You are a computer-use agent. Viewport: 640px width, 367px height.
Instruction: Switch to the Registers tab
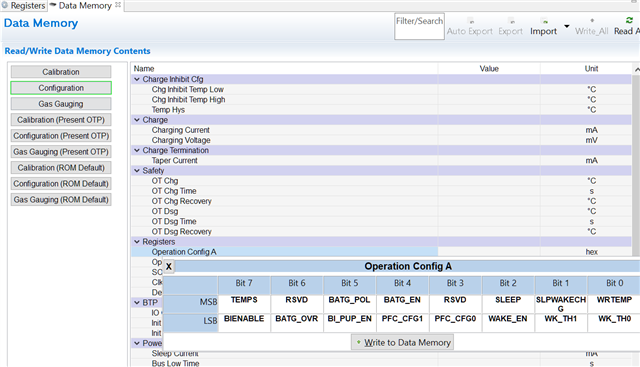[23, 6]
